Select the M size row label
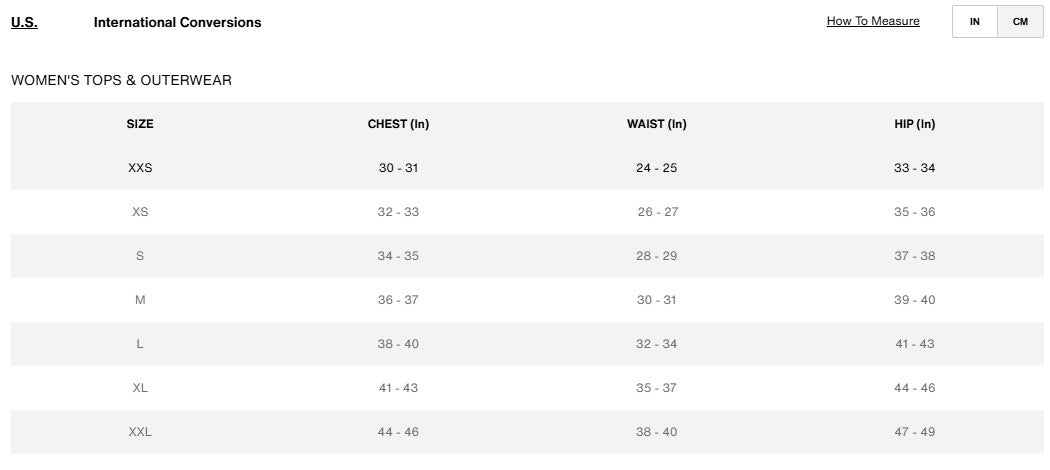This screenshot has height=470, width=1050. click(140, 300)
